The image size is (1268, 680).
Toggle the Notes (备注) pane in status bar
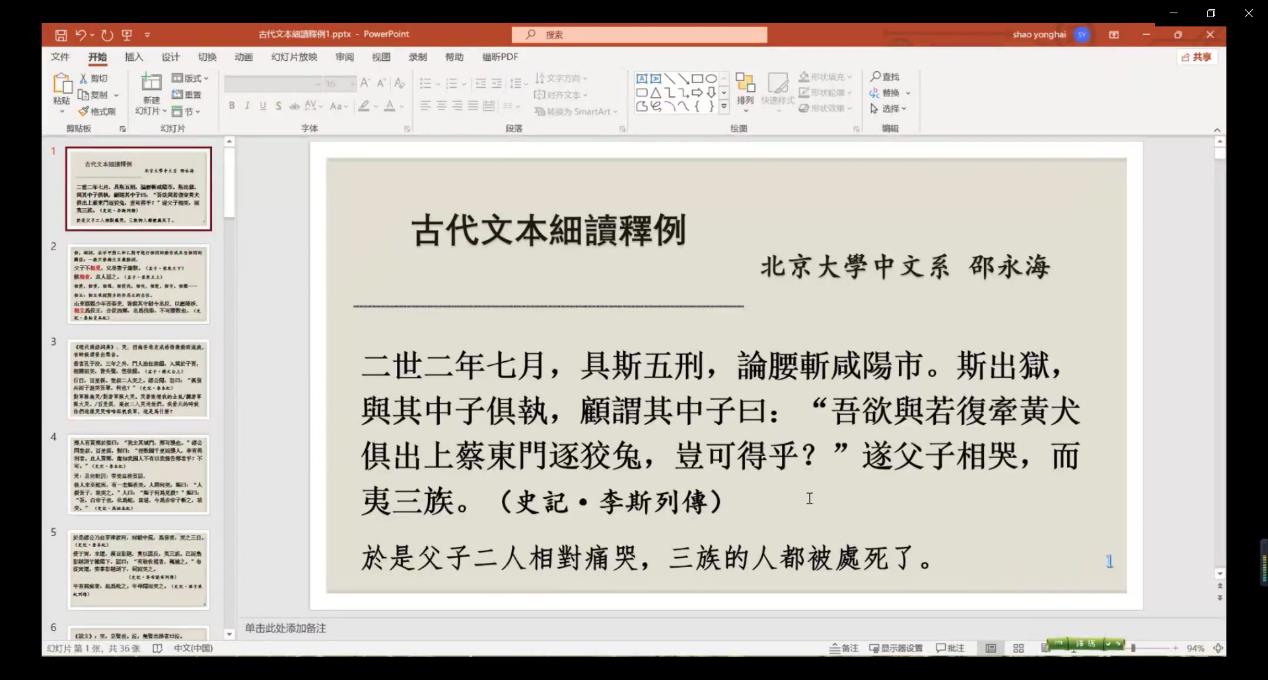(844, 648)
